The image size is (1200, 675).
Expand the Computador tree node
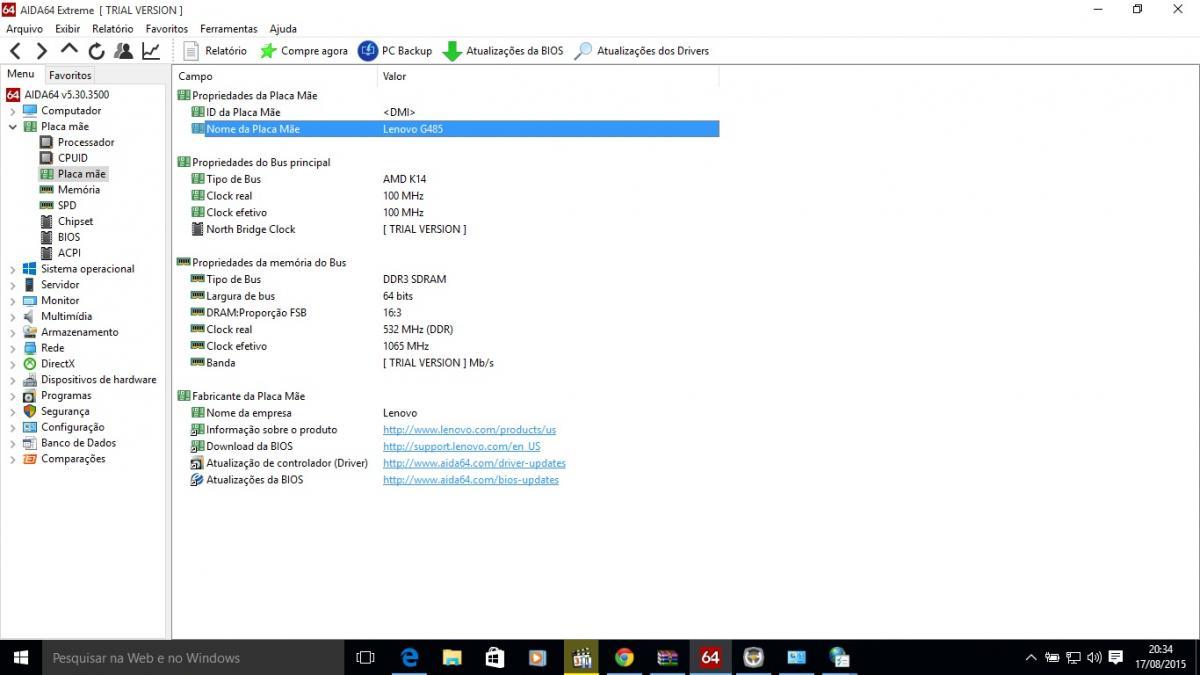tap(12, 111)
